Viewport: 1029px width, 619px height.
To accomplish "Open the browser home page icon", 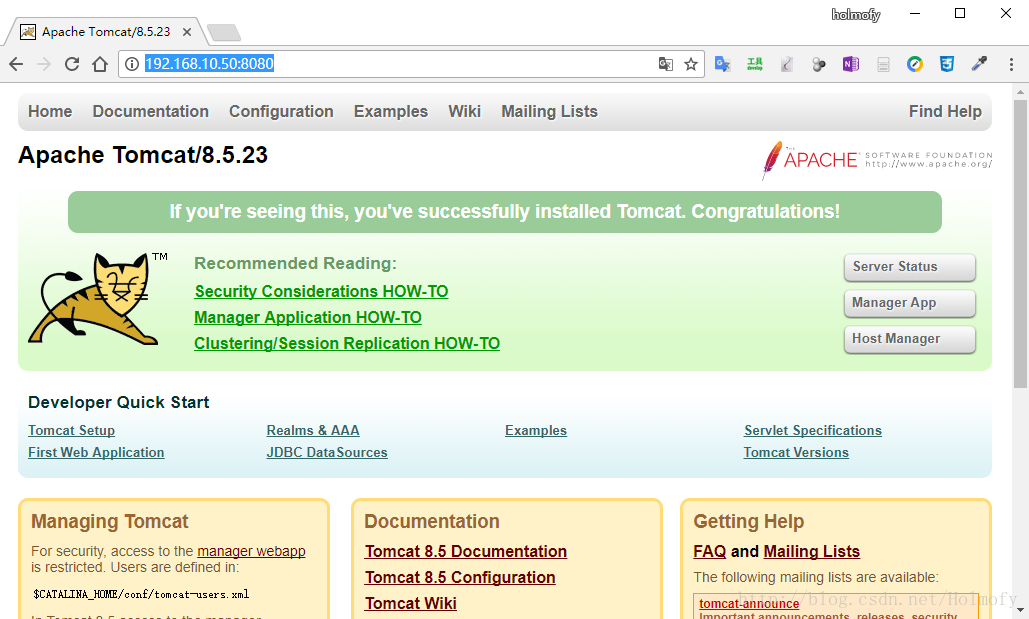I will [100, 64].
